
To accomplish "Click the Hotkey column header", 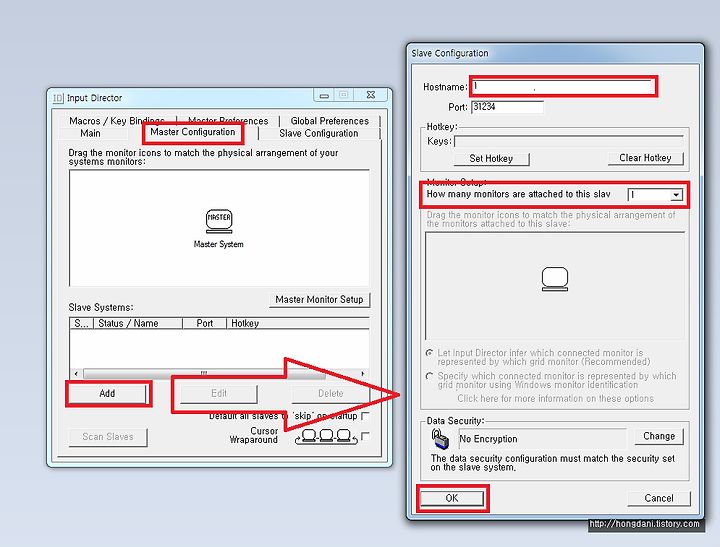I will [298, 323].
